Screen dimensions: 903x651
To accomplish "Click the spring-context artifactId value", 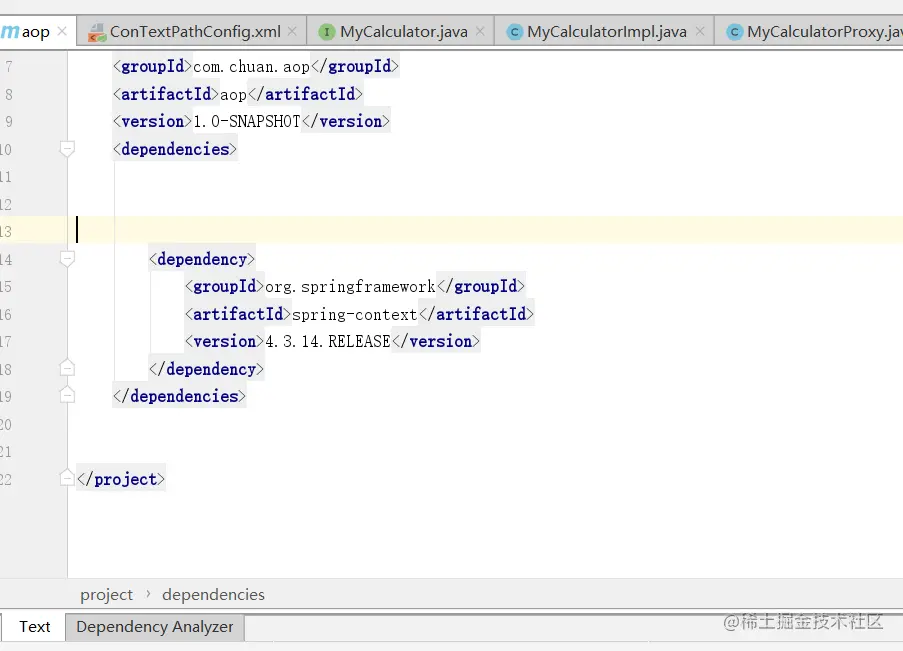I will (355, 315).
